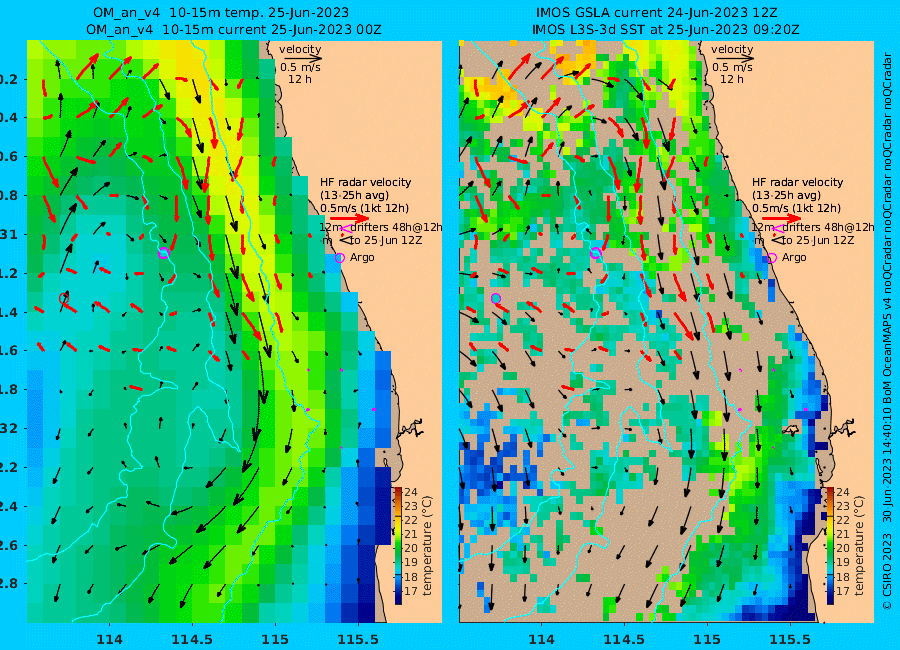
Task: Click the Argo legend circle in IMOS panel
Action: tap(772, 258)
